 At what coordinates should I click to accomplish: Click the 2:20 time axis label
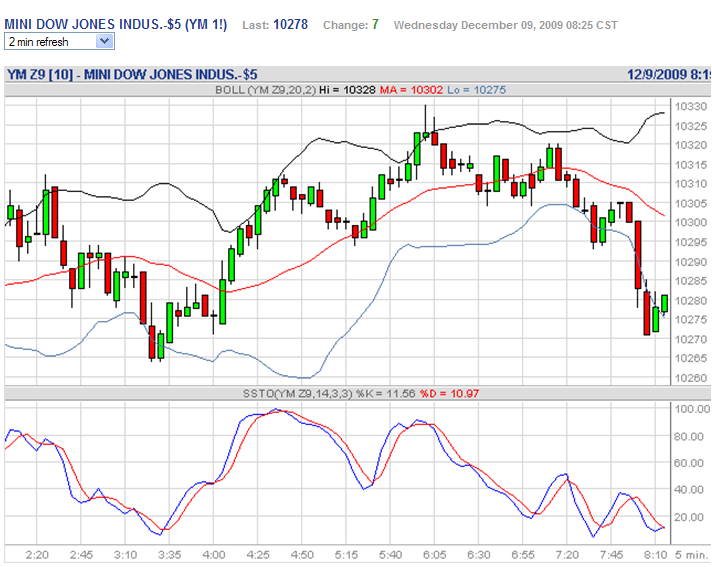[x=37, y=555]
